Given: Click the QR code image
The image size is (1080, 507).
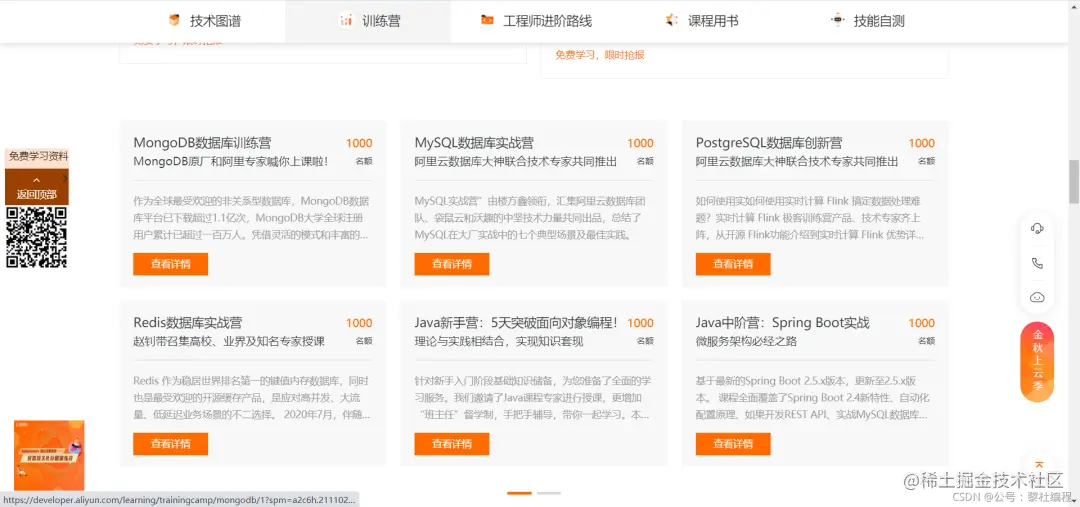Looking at the screenshot, I should 37,237.
